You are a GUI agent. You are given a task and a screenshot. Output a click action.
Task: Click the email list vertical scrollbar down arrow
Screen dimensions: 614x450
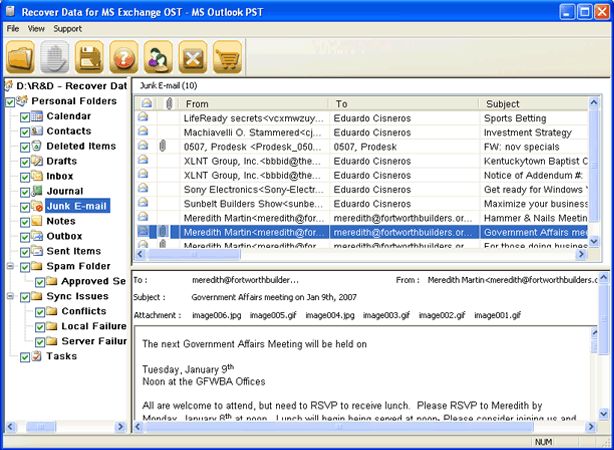594,241
